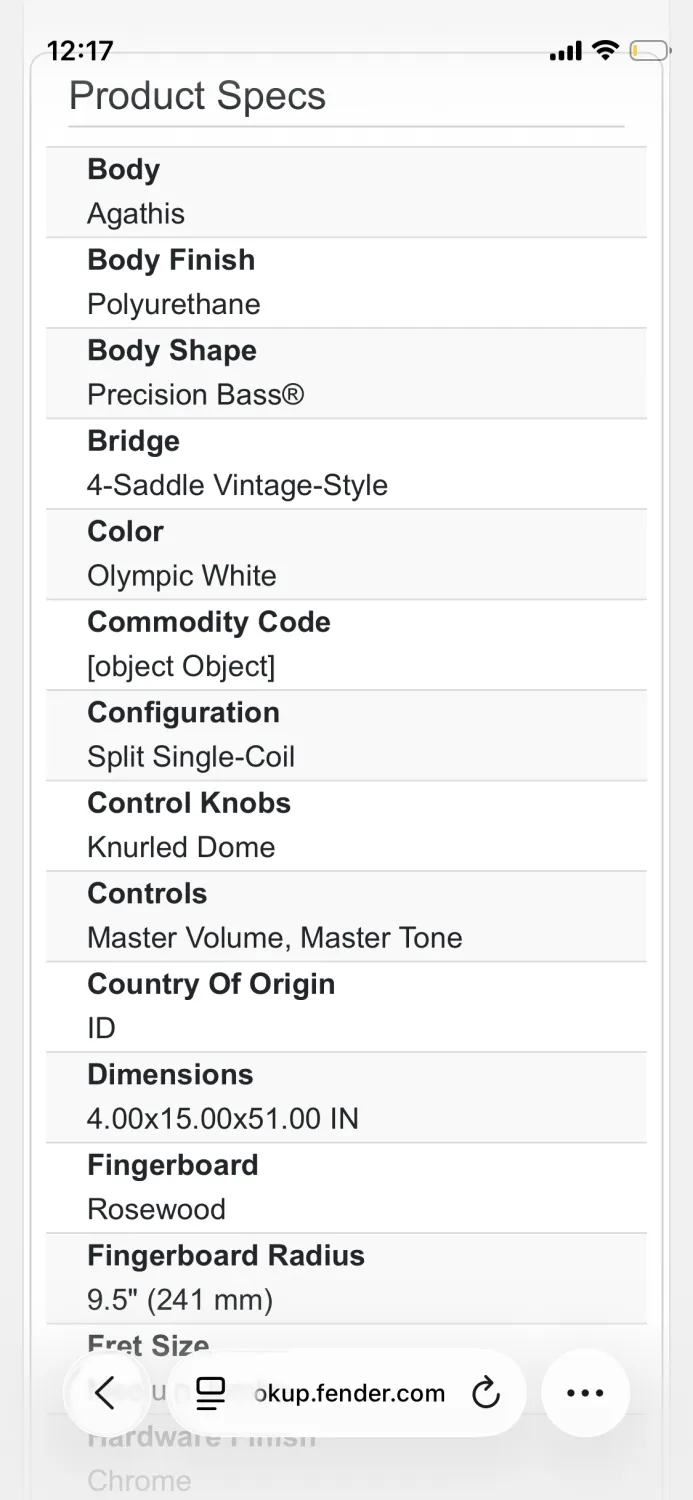Tap the 12:17 clock in status bar
The width and height of the screenshot is (693, 1500).
(80, 50)
